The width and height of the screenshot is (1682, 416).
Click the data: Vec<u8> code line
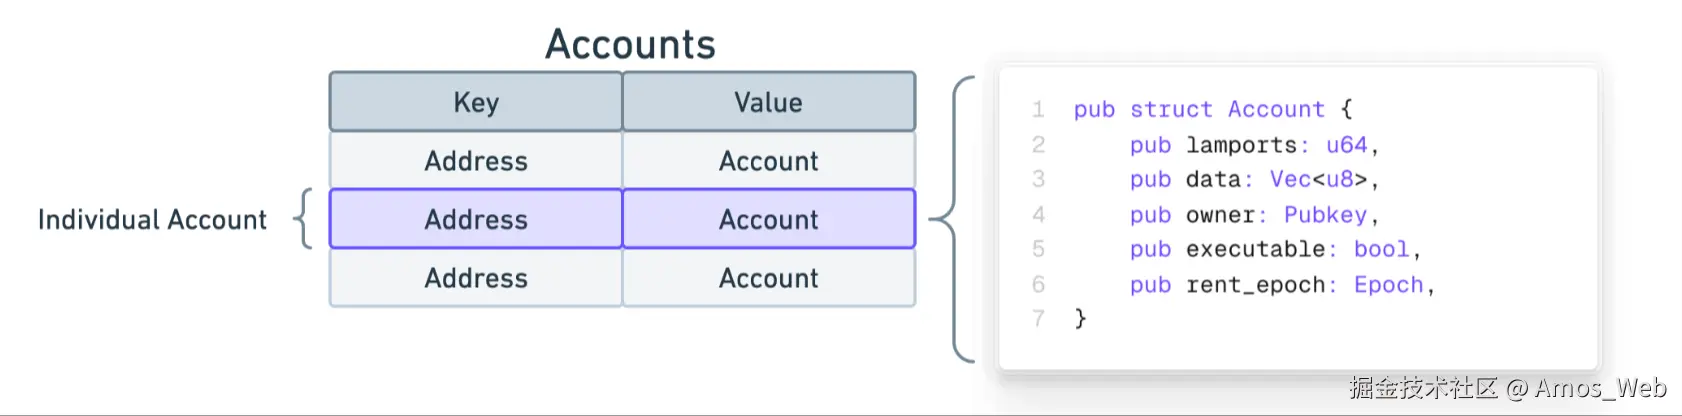[x=1254, y=180]
